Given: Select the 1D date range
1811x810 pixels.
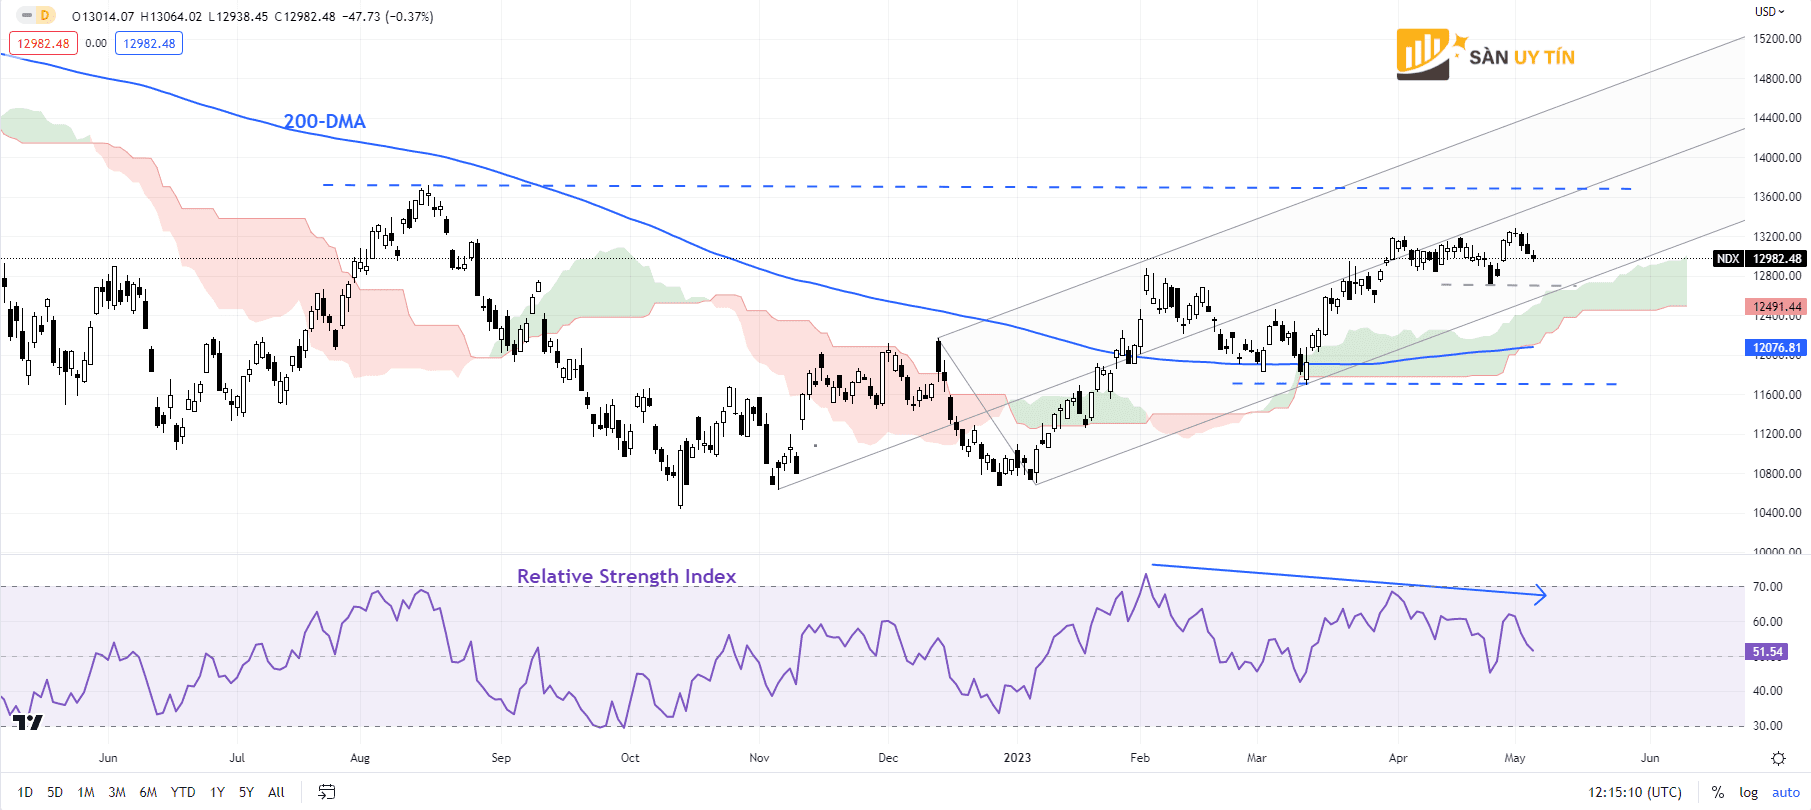Looking at the screenshot, I should [25, 792].
